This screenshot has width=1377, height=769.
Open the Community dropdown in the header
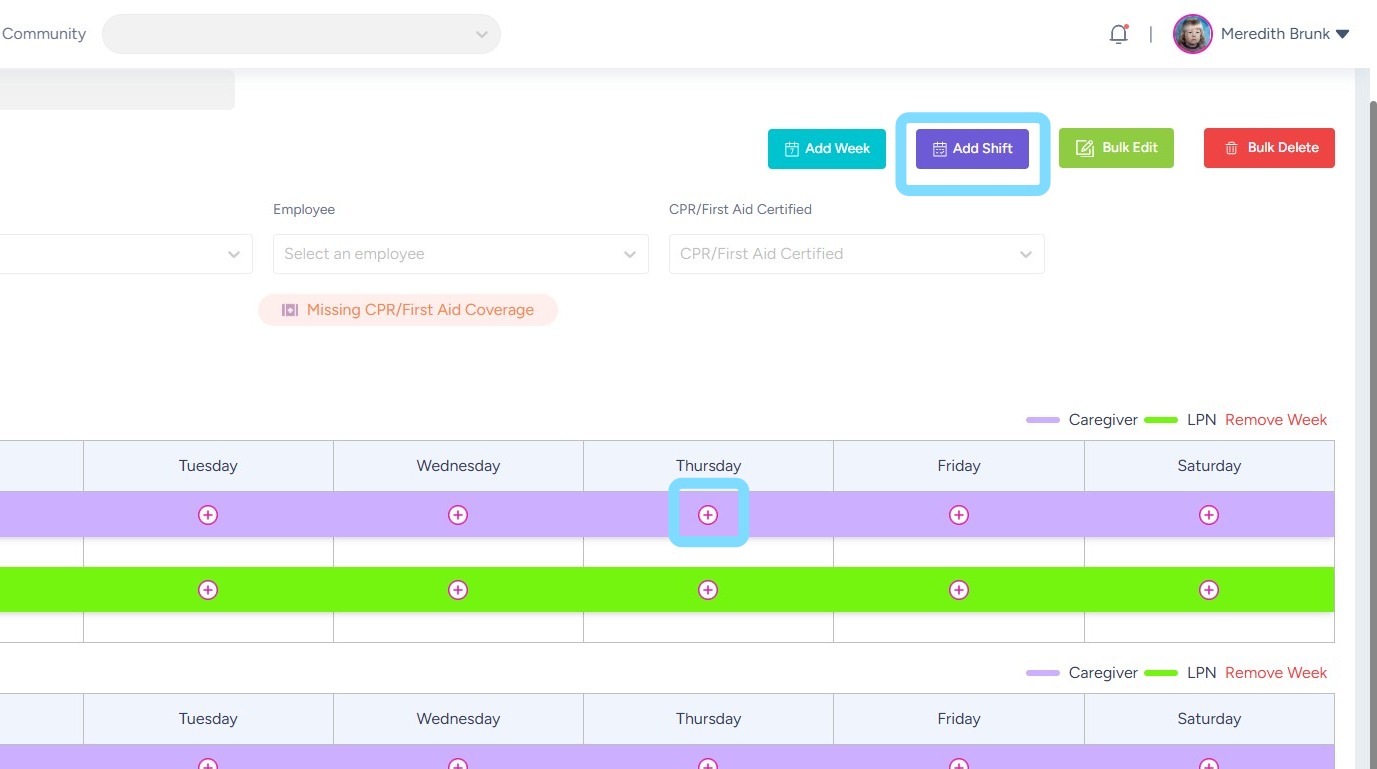301,34
